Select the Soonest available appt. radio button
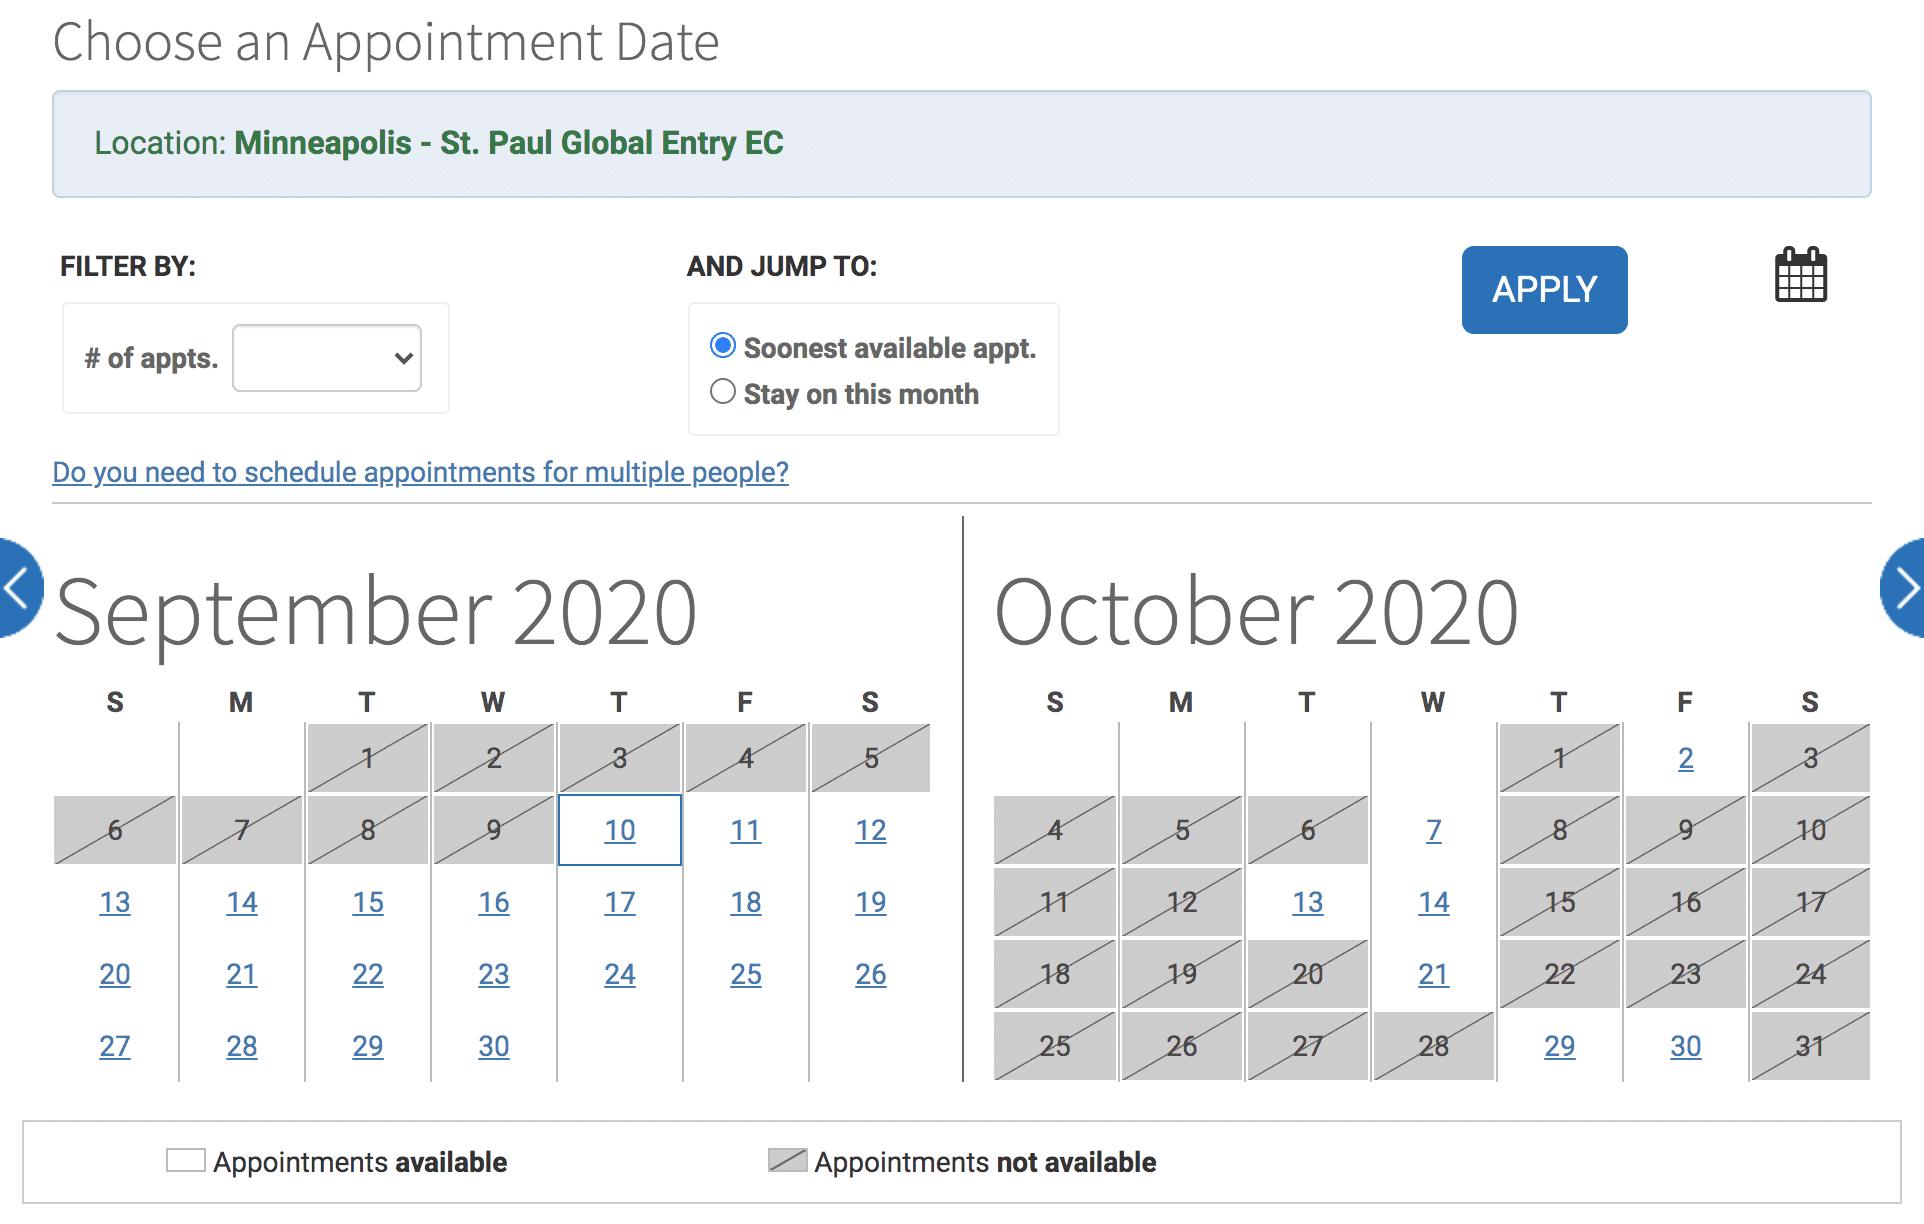Viewport: 1924px width, 1224px height. tap(722, 345)
